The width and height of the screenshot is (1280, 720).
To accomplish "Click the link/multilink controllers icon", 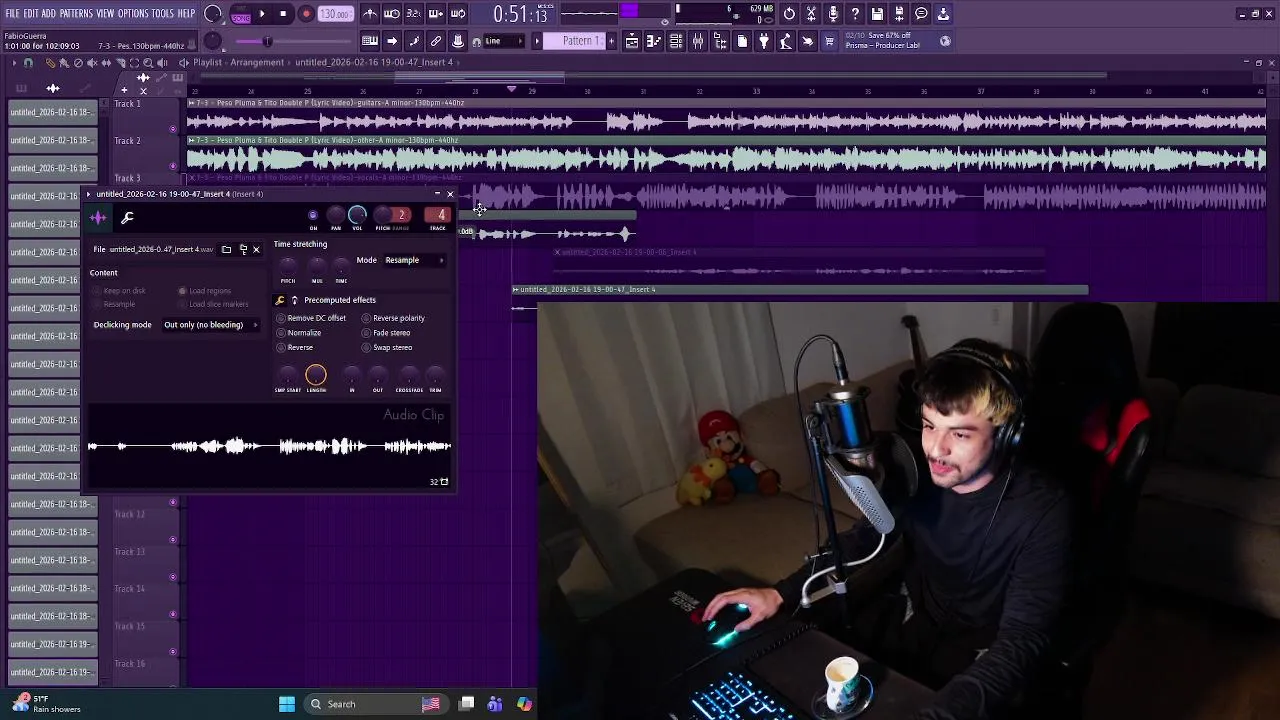I will pos(436,41).
